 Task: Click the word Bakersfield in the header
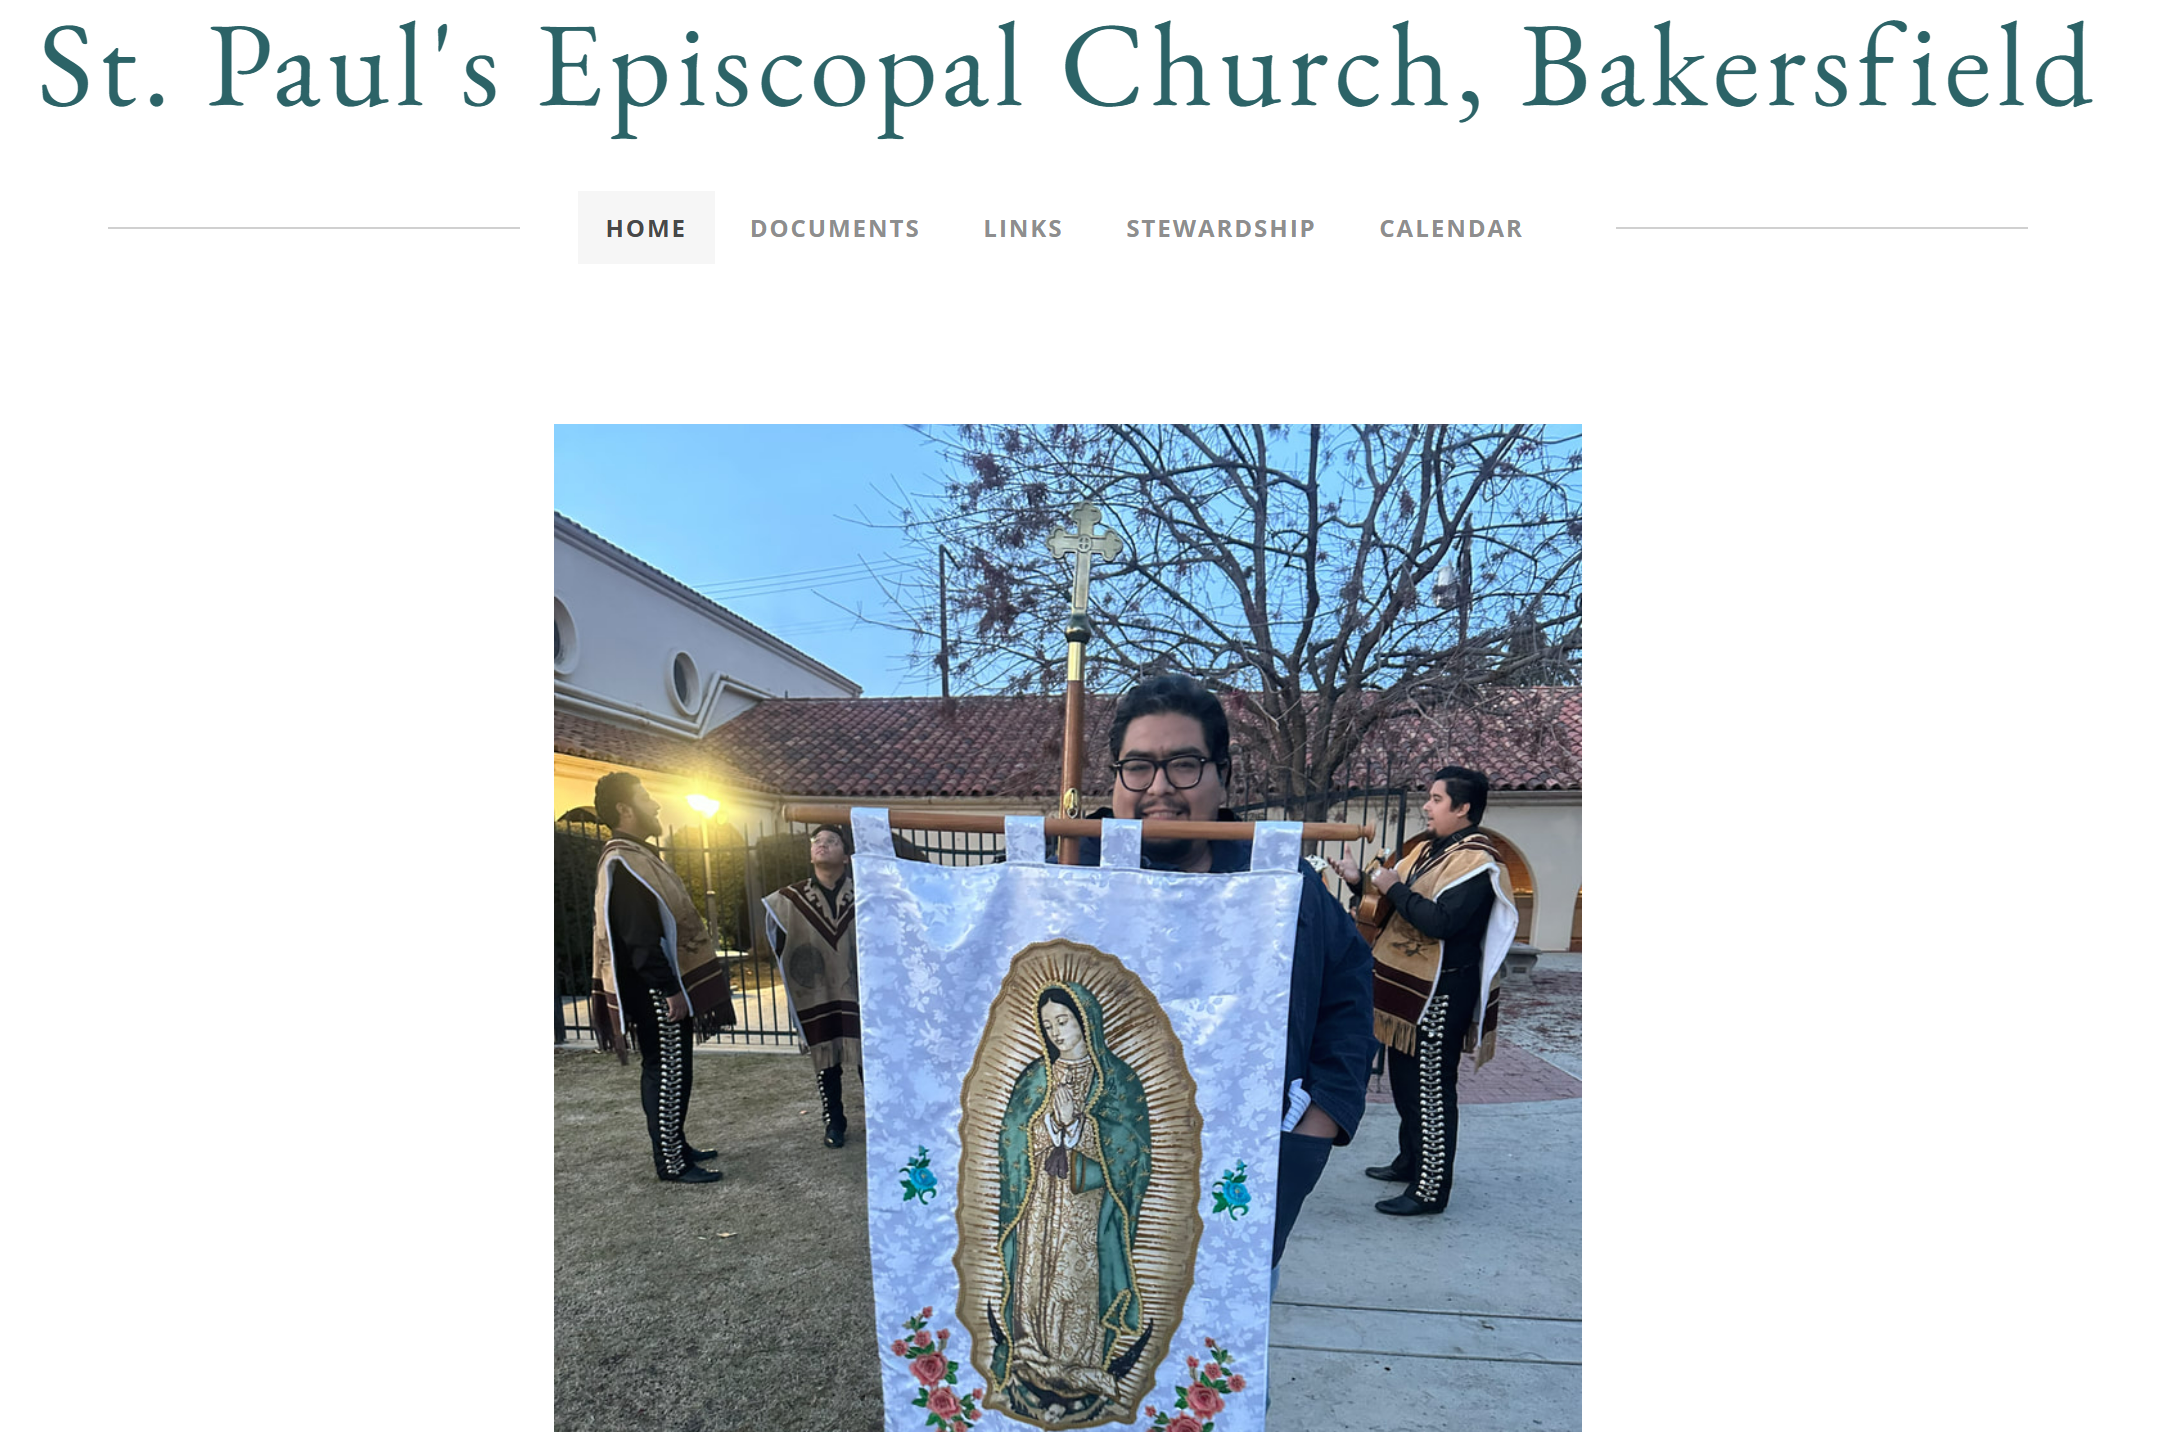tap(1806, 68)
